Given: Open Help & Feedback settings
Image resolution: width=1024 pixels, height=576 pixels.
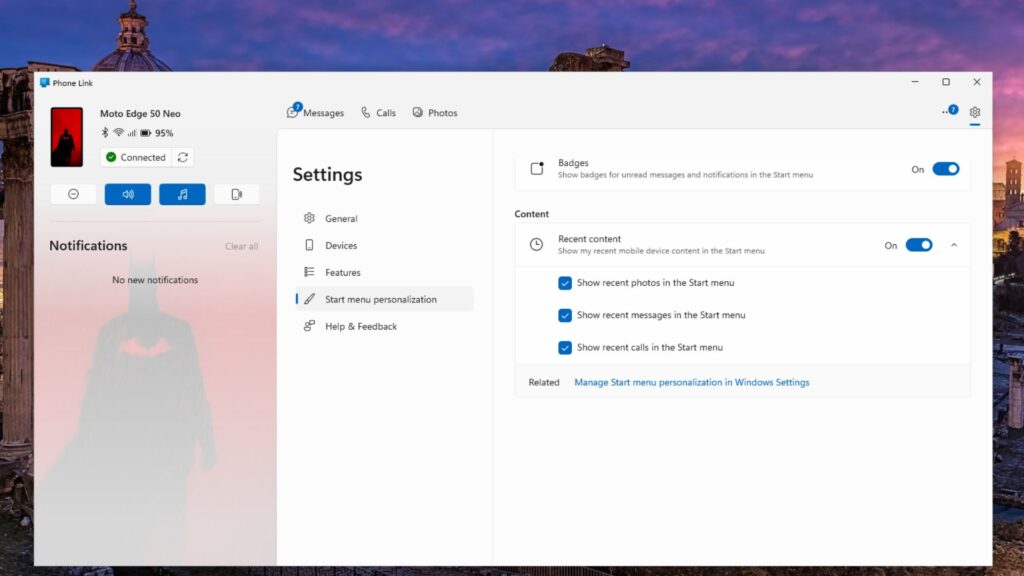Looking at the screenshot, I should 363,326.
